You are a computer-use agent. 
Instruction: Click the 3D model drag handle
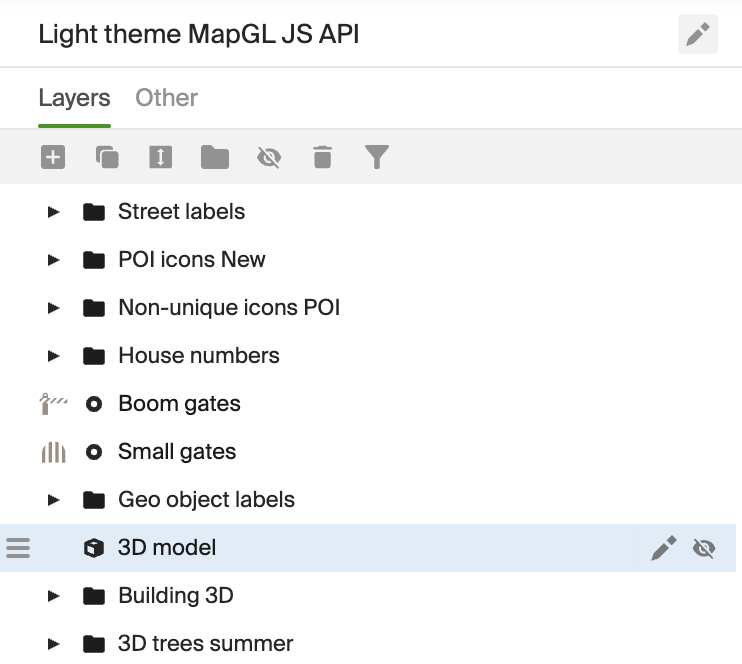[18, 548]
